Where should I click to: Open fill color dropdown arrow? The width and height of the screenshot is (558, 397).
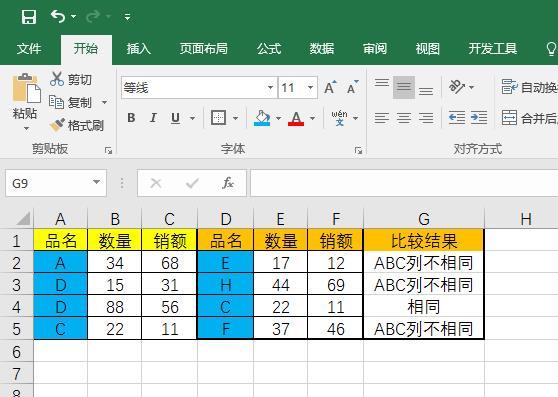(x=279, y=118)
